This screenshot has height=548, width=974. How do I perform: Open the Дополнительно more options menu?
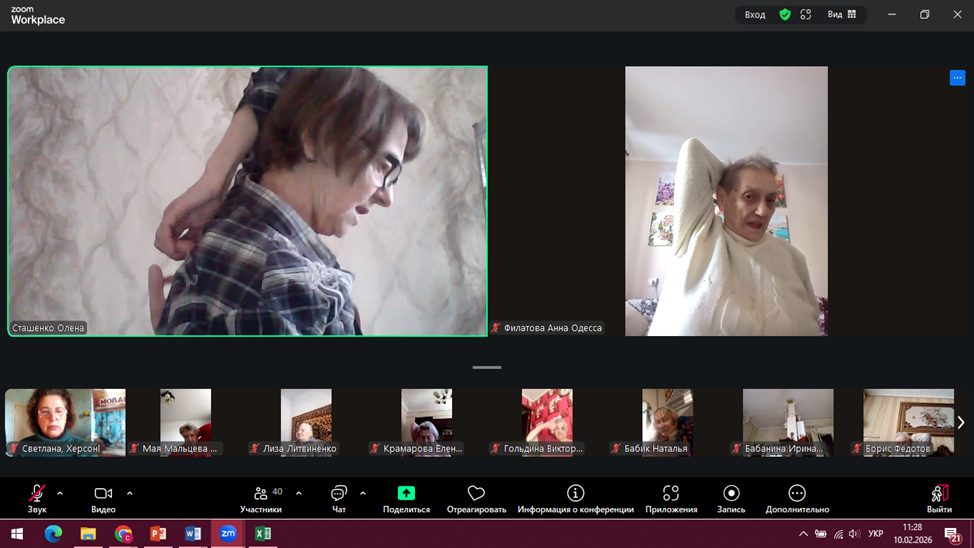pos(797,497)
